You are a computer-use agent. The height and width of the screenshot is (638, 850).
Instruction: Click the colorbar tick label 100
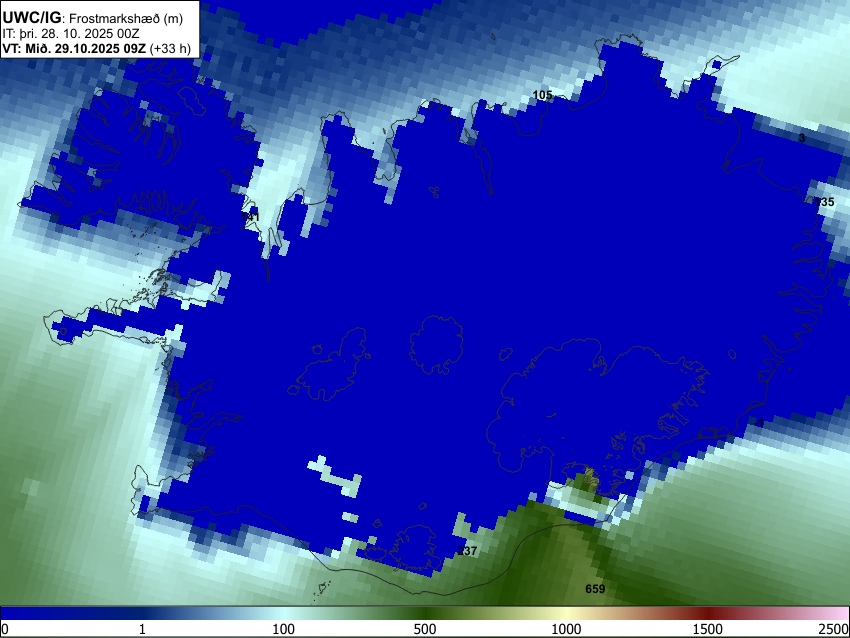(x=283, y=629)
